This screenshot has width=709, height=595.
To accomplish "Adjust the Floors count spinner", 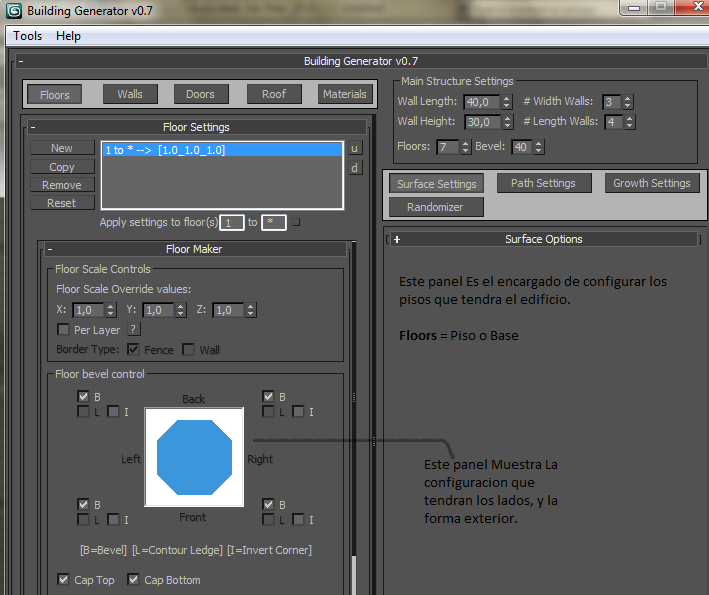I will 467,147.
